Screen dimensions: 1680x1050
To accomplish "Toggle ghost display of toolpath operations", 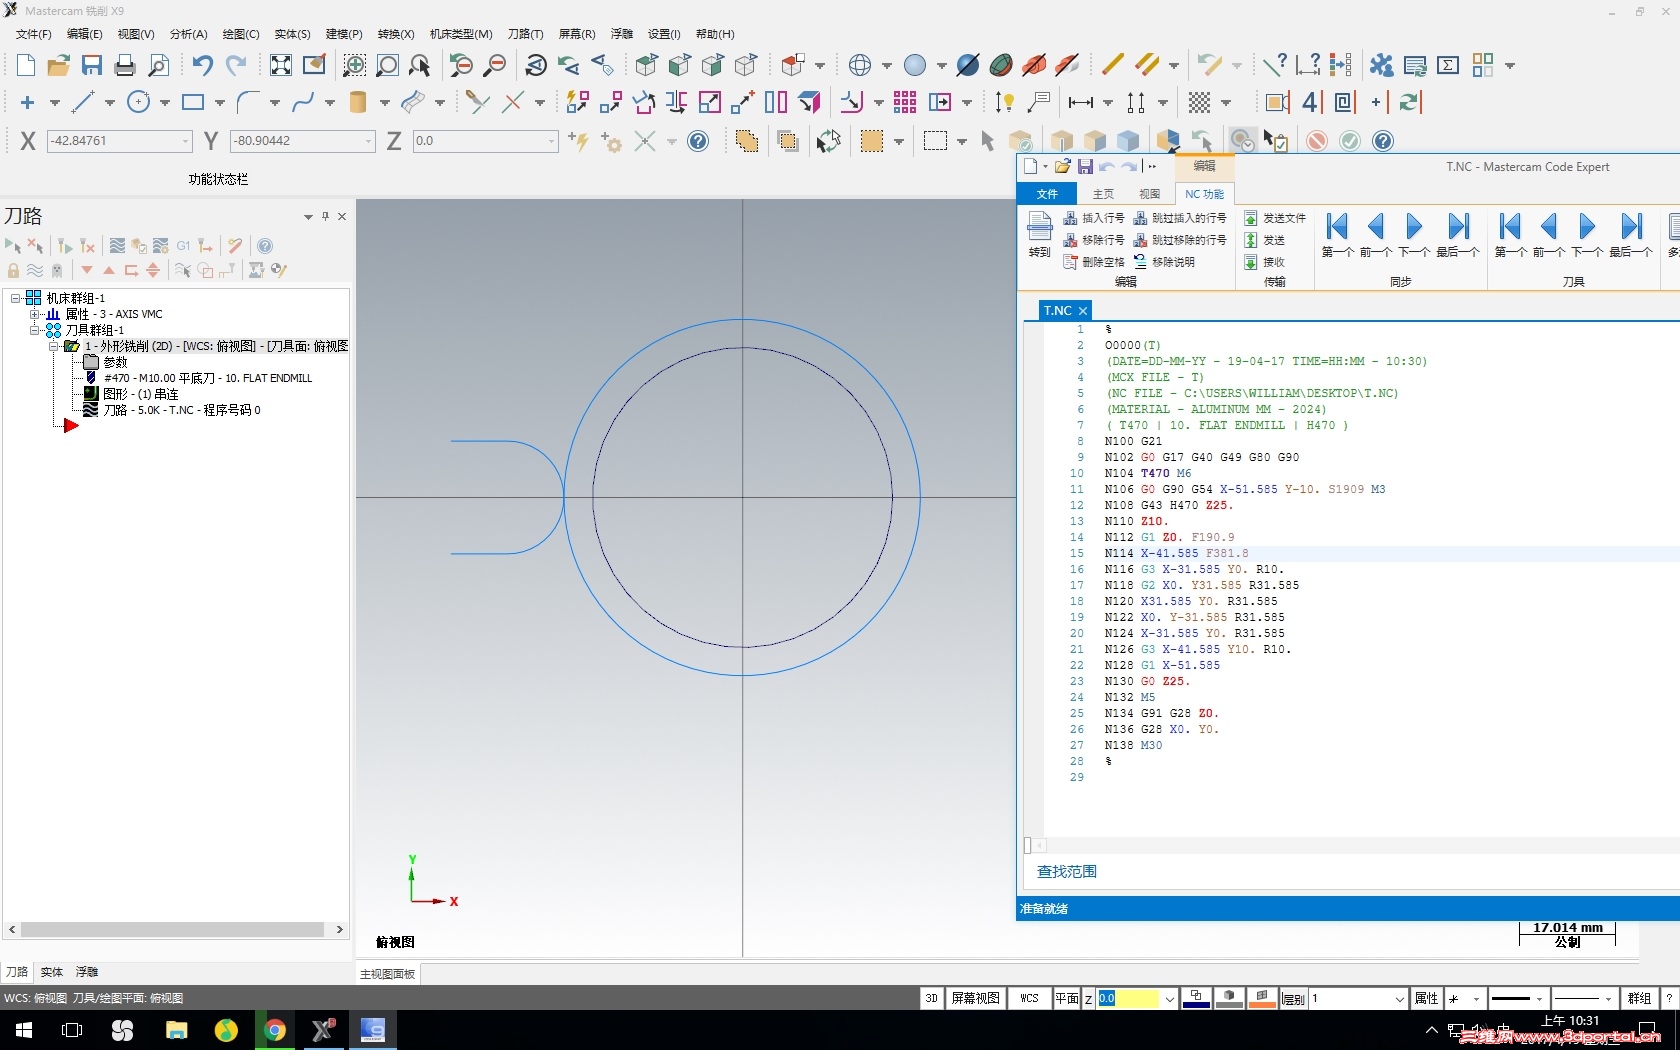I will point(57,270).
